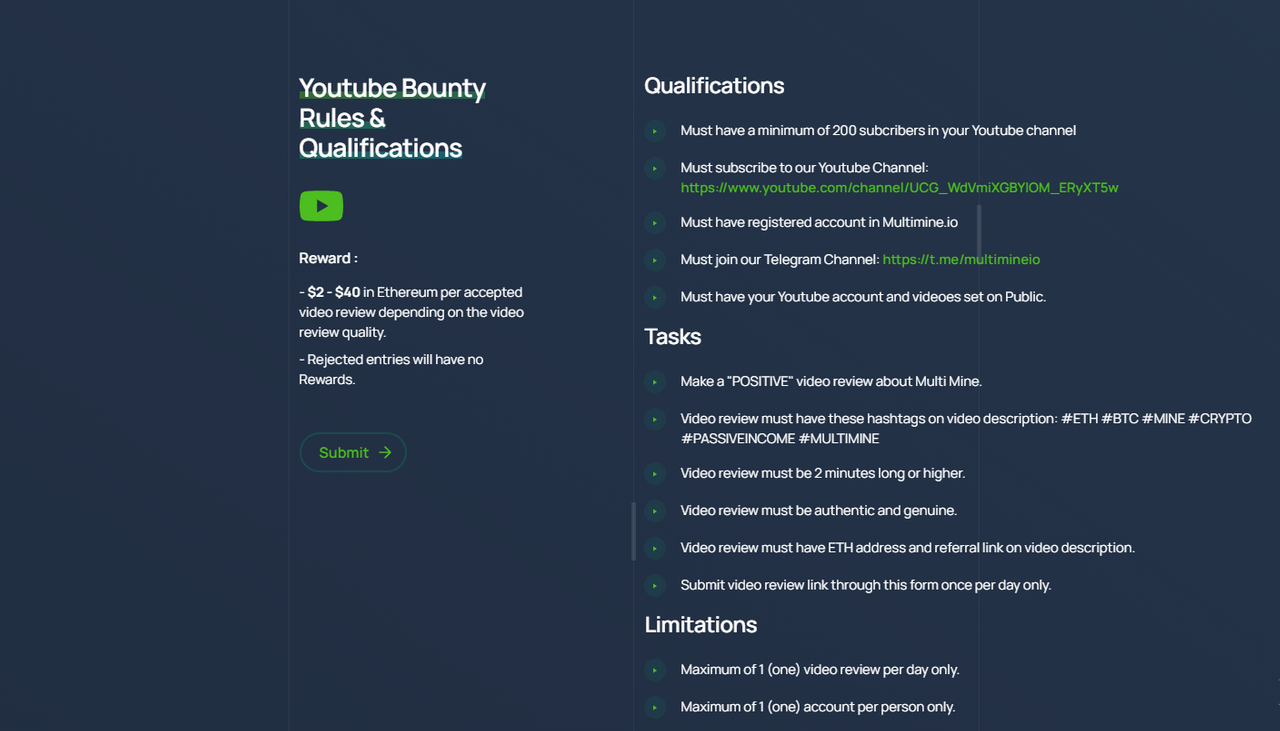Image resolution: width=1280 pixels, height=731 pixels.
Task: Click Video review must be authentic and genuine text
Action: pos(819,510)
